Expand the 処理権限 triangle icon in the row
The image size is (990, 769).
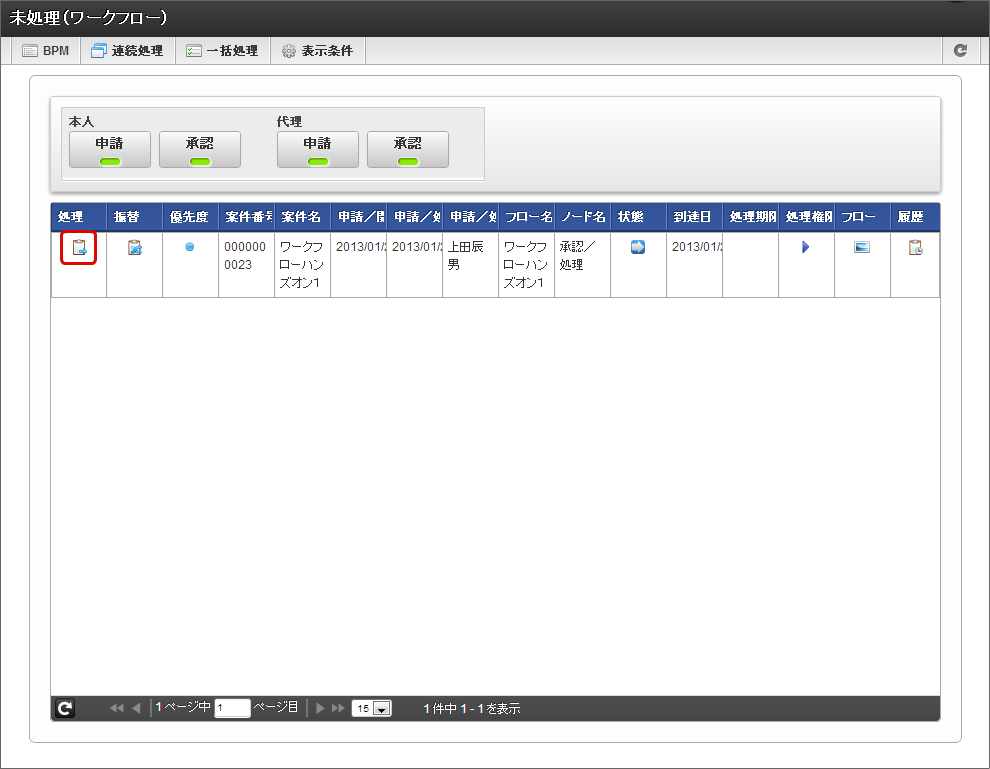pyautogui.click(x=805, y=247)
